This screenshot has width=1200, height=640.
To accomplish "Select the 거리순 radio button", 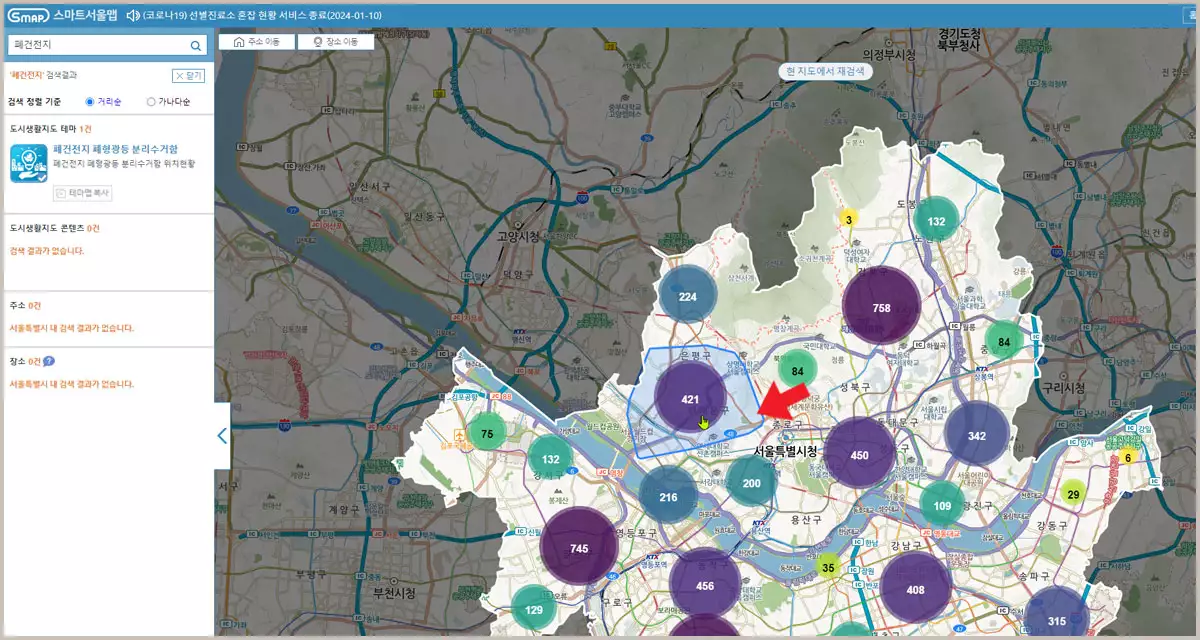I will click(90, 102).
